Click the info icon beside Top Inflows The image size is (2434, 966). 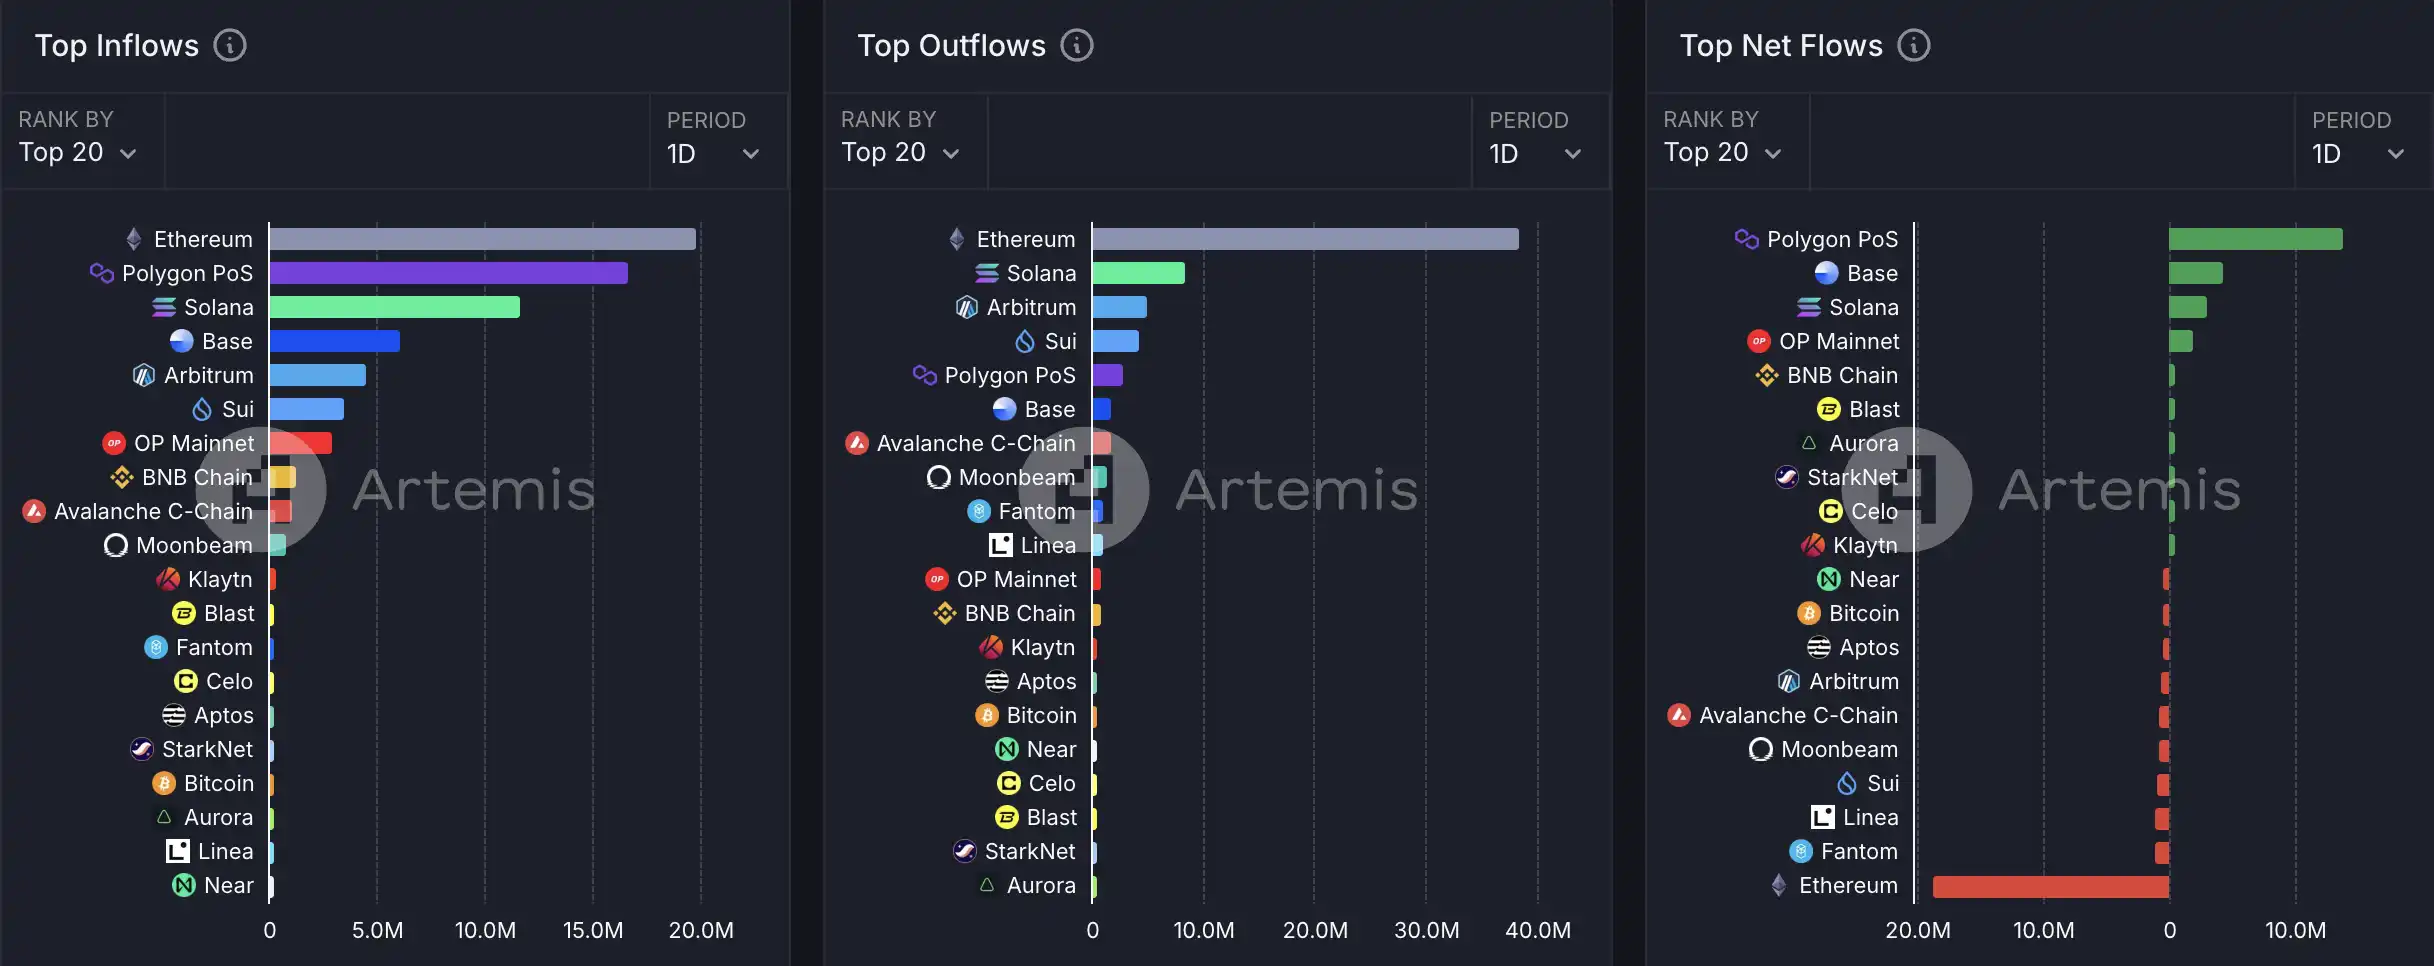[230, 46]
